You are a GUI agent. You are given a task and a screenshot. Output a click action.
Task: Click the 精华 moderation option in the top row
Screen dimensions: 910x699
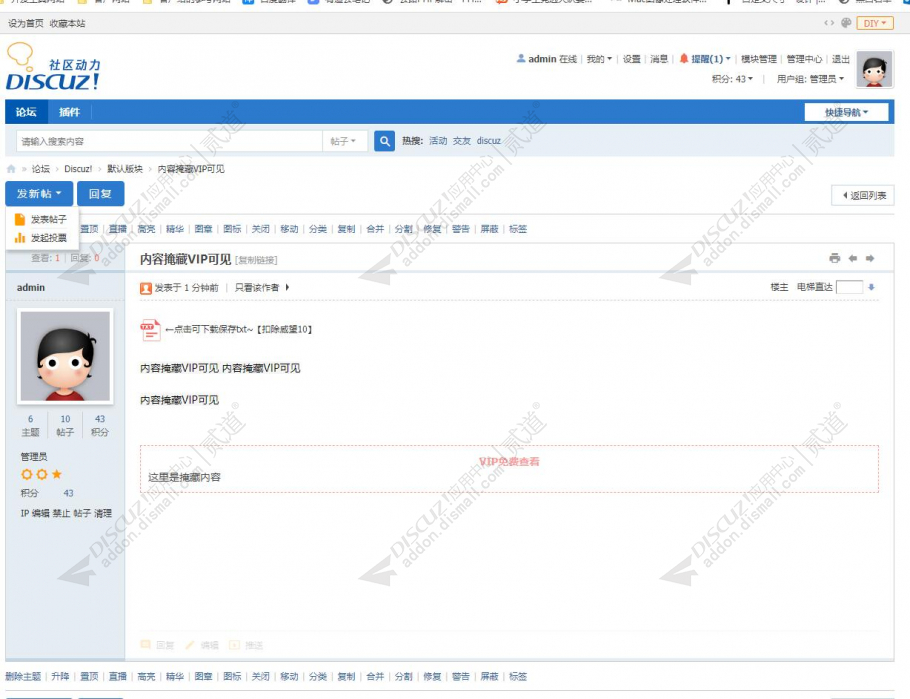(175, 229)
